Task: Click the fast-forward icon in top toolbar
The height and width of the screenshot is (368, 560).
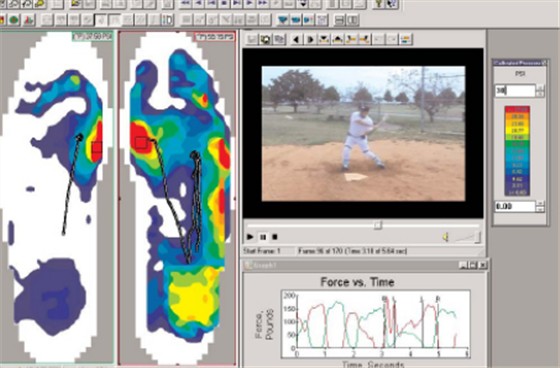Action: pos(263,4)
